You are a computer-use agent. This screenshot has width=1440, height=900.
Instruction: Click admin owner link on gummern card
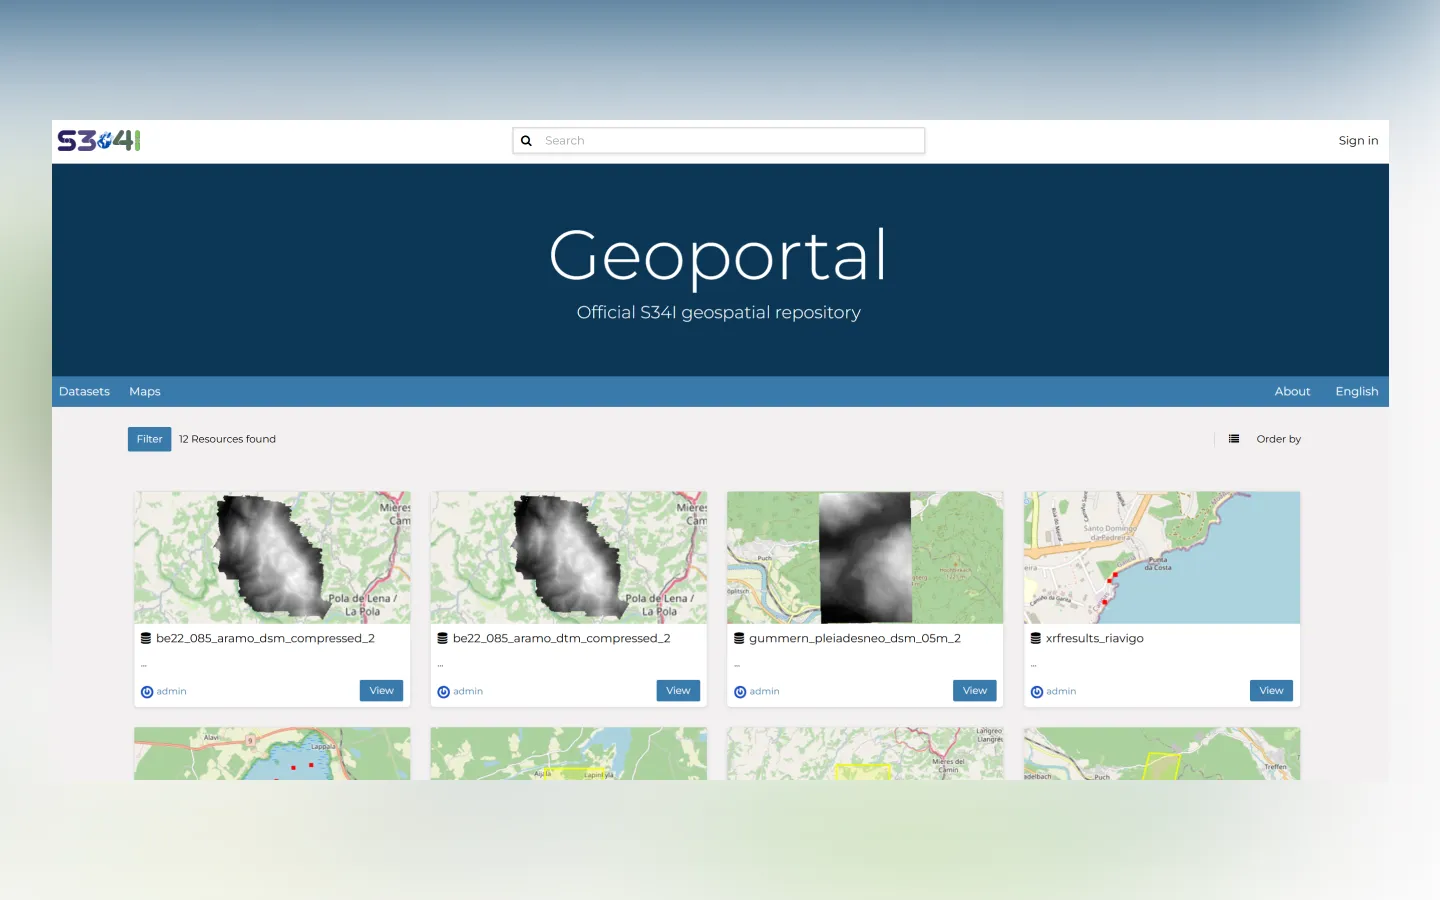[764, 692]
